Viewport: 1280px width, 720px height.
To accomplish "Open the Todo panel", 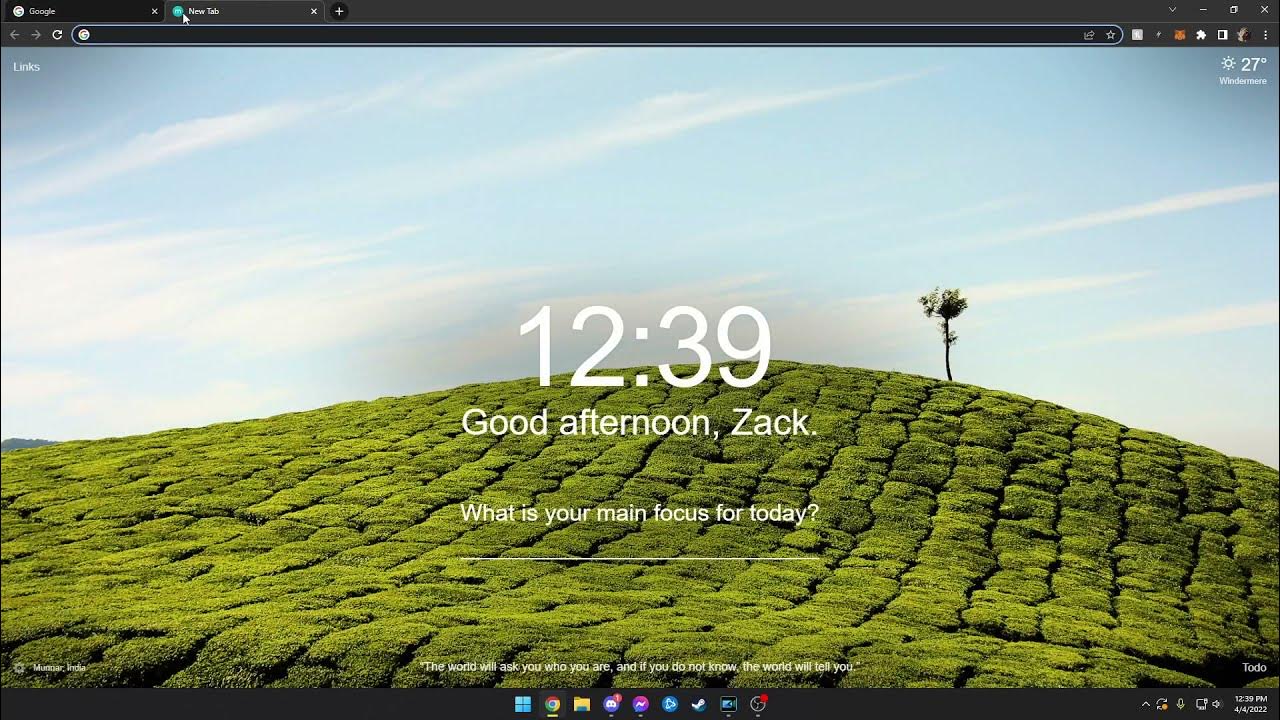I will [1254, 667].
